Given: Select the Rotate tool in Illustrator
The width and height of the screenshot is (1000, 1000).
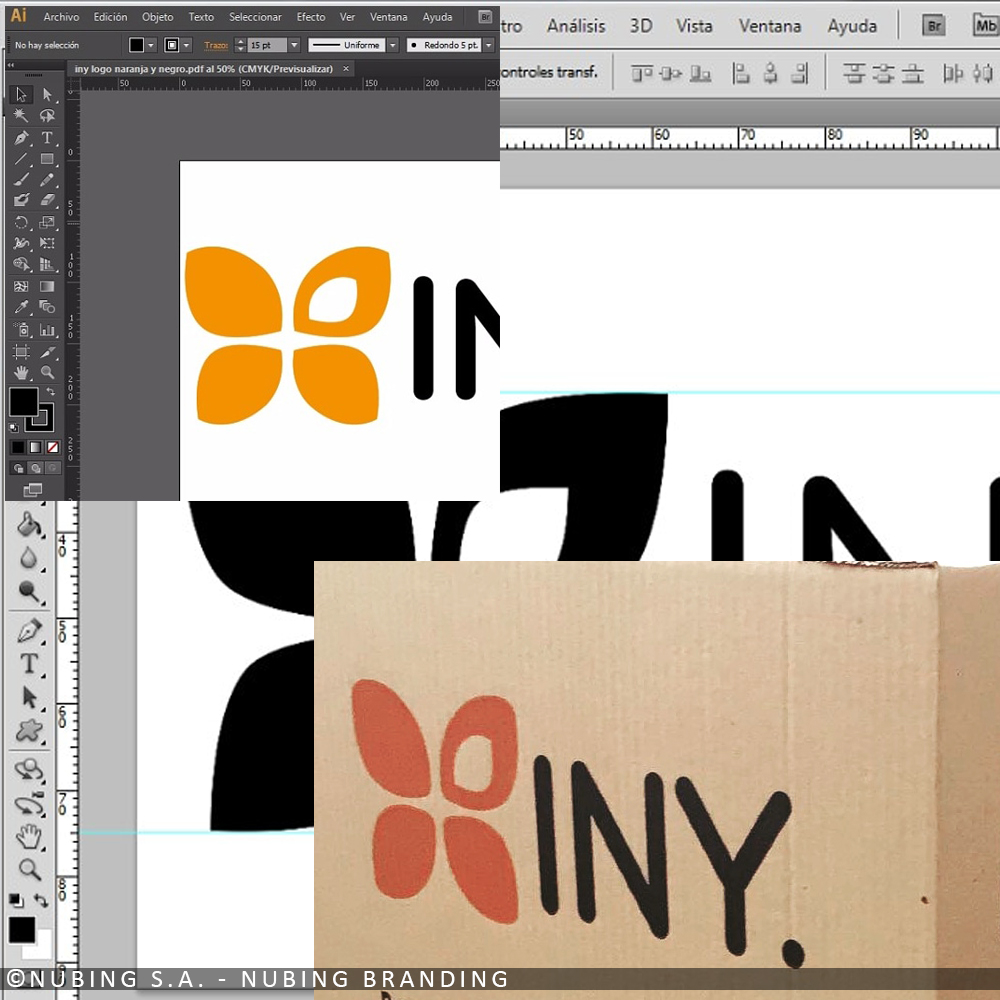Looking at the screenshot, I should pos(21,222).
